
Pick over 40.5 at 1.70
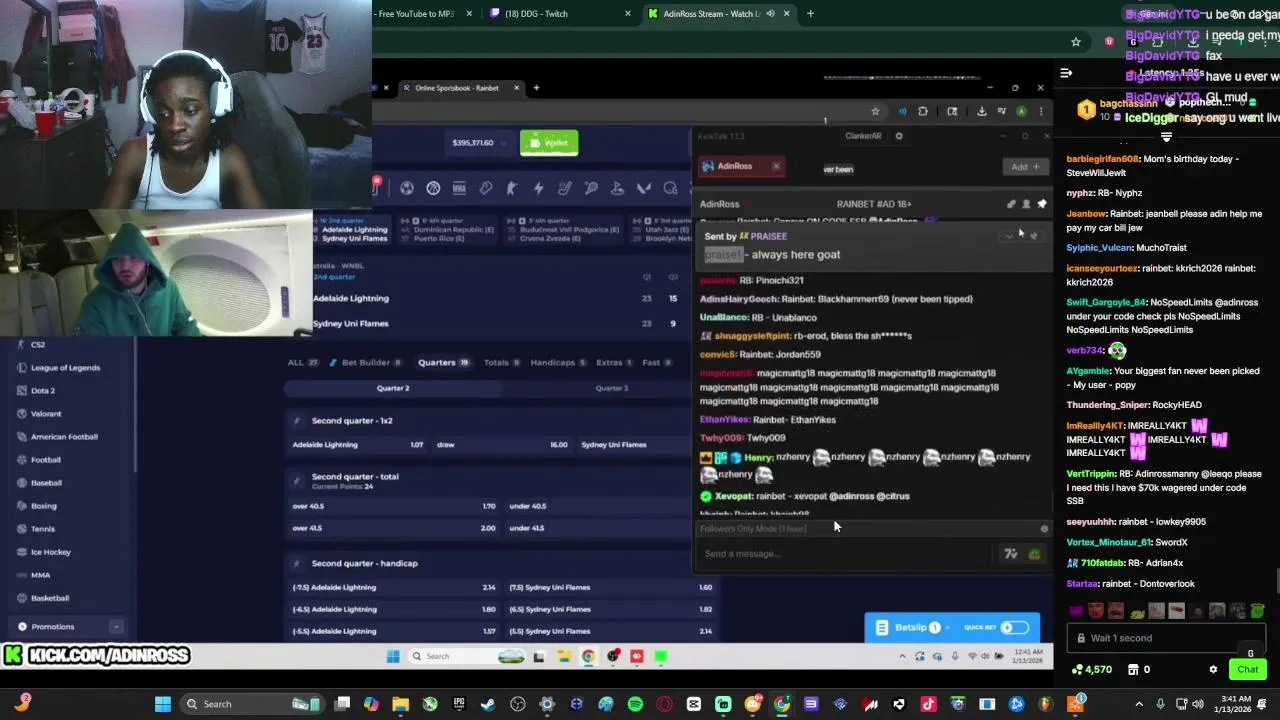click(393, 506)
